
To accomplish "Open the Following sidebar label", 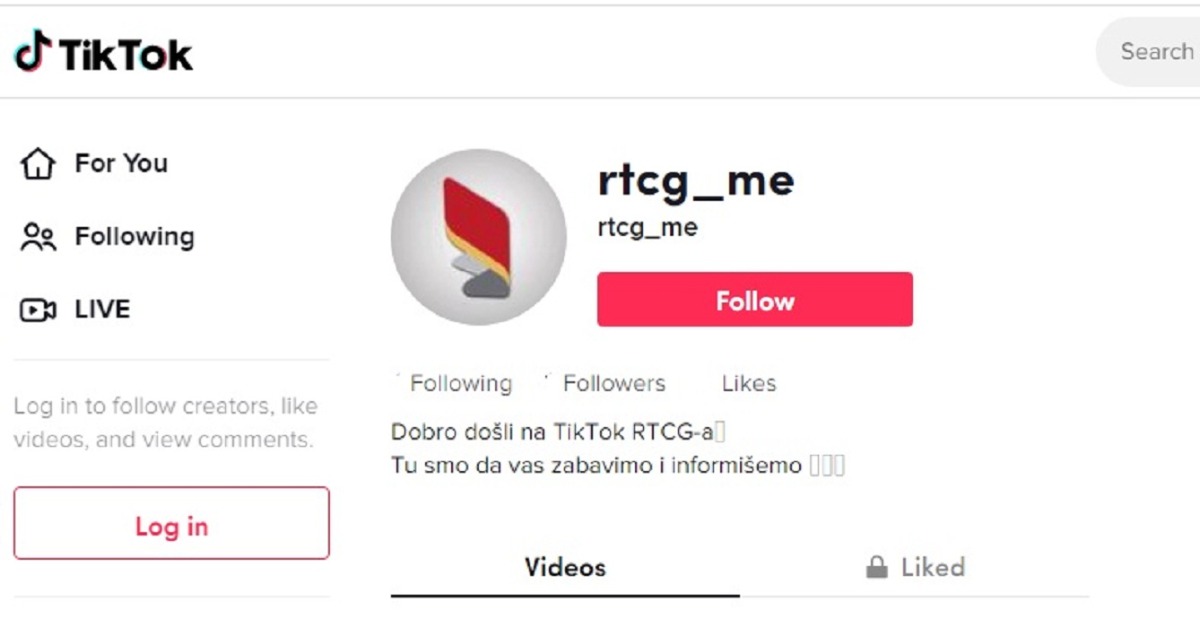I will pos(134,237).
